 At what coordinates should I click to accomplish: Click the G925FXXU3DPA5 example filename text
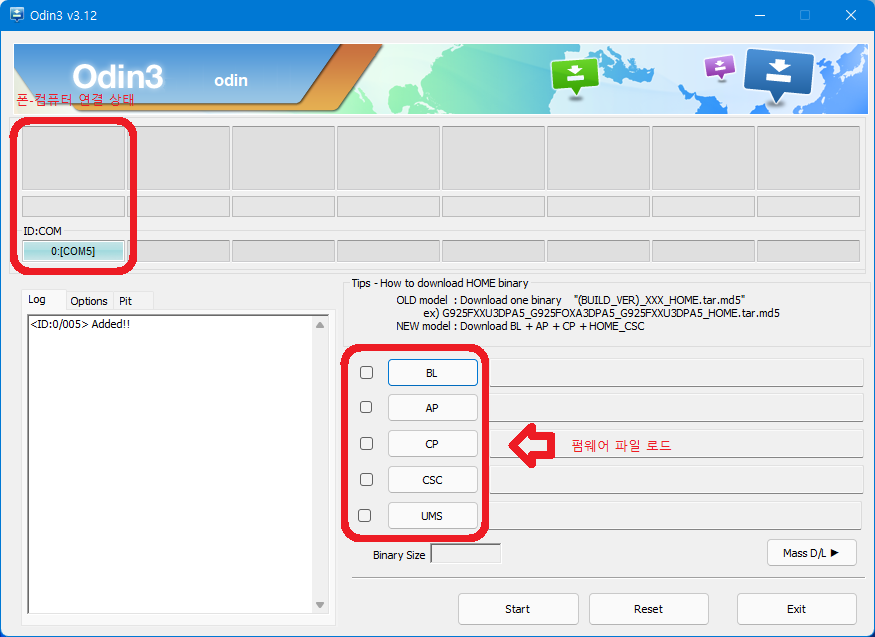pos(611,313)
